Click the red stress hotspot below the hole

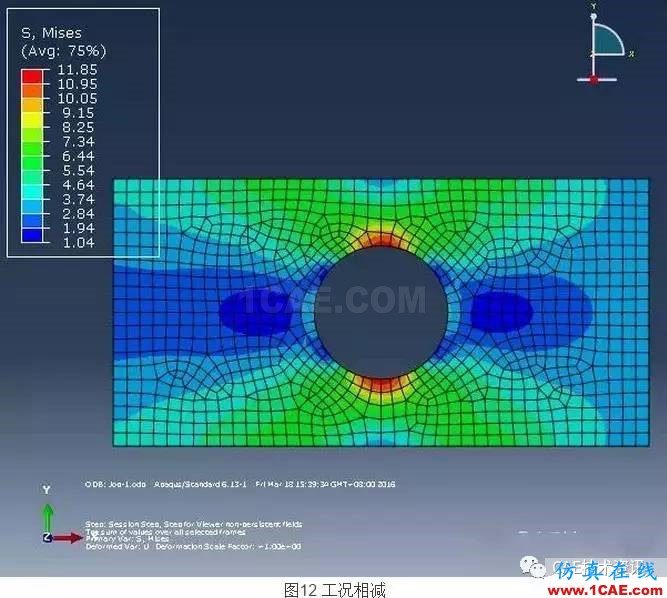380,384
